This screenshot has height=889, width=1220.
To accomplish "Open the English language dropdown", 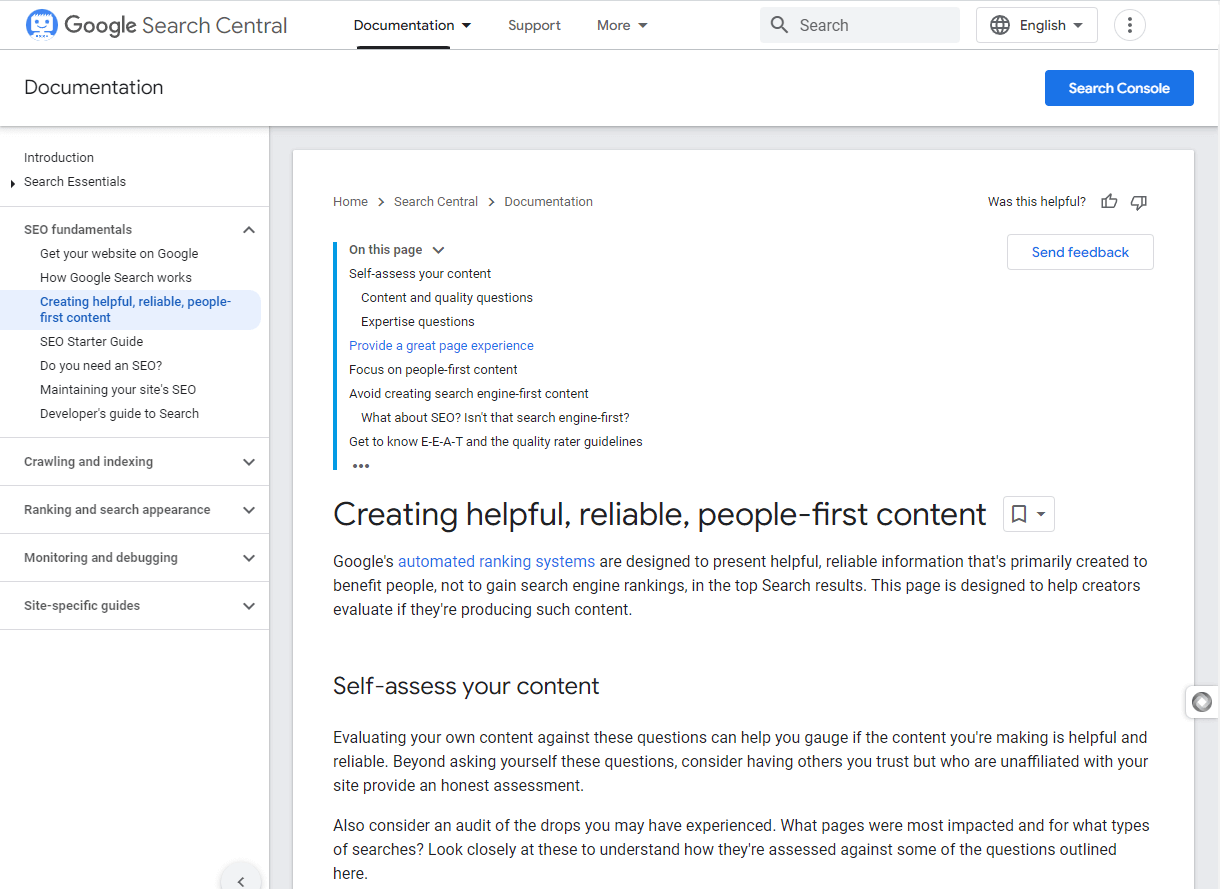I will click(x=1036, y=25).
